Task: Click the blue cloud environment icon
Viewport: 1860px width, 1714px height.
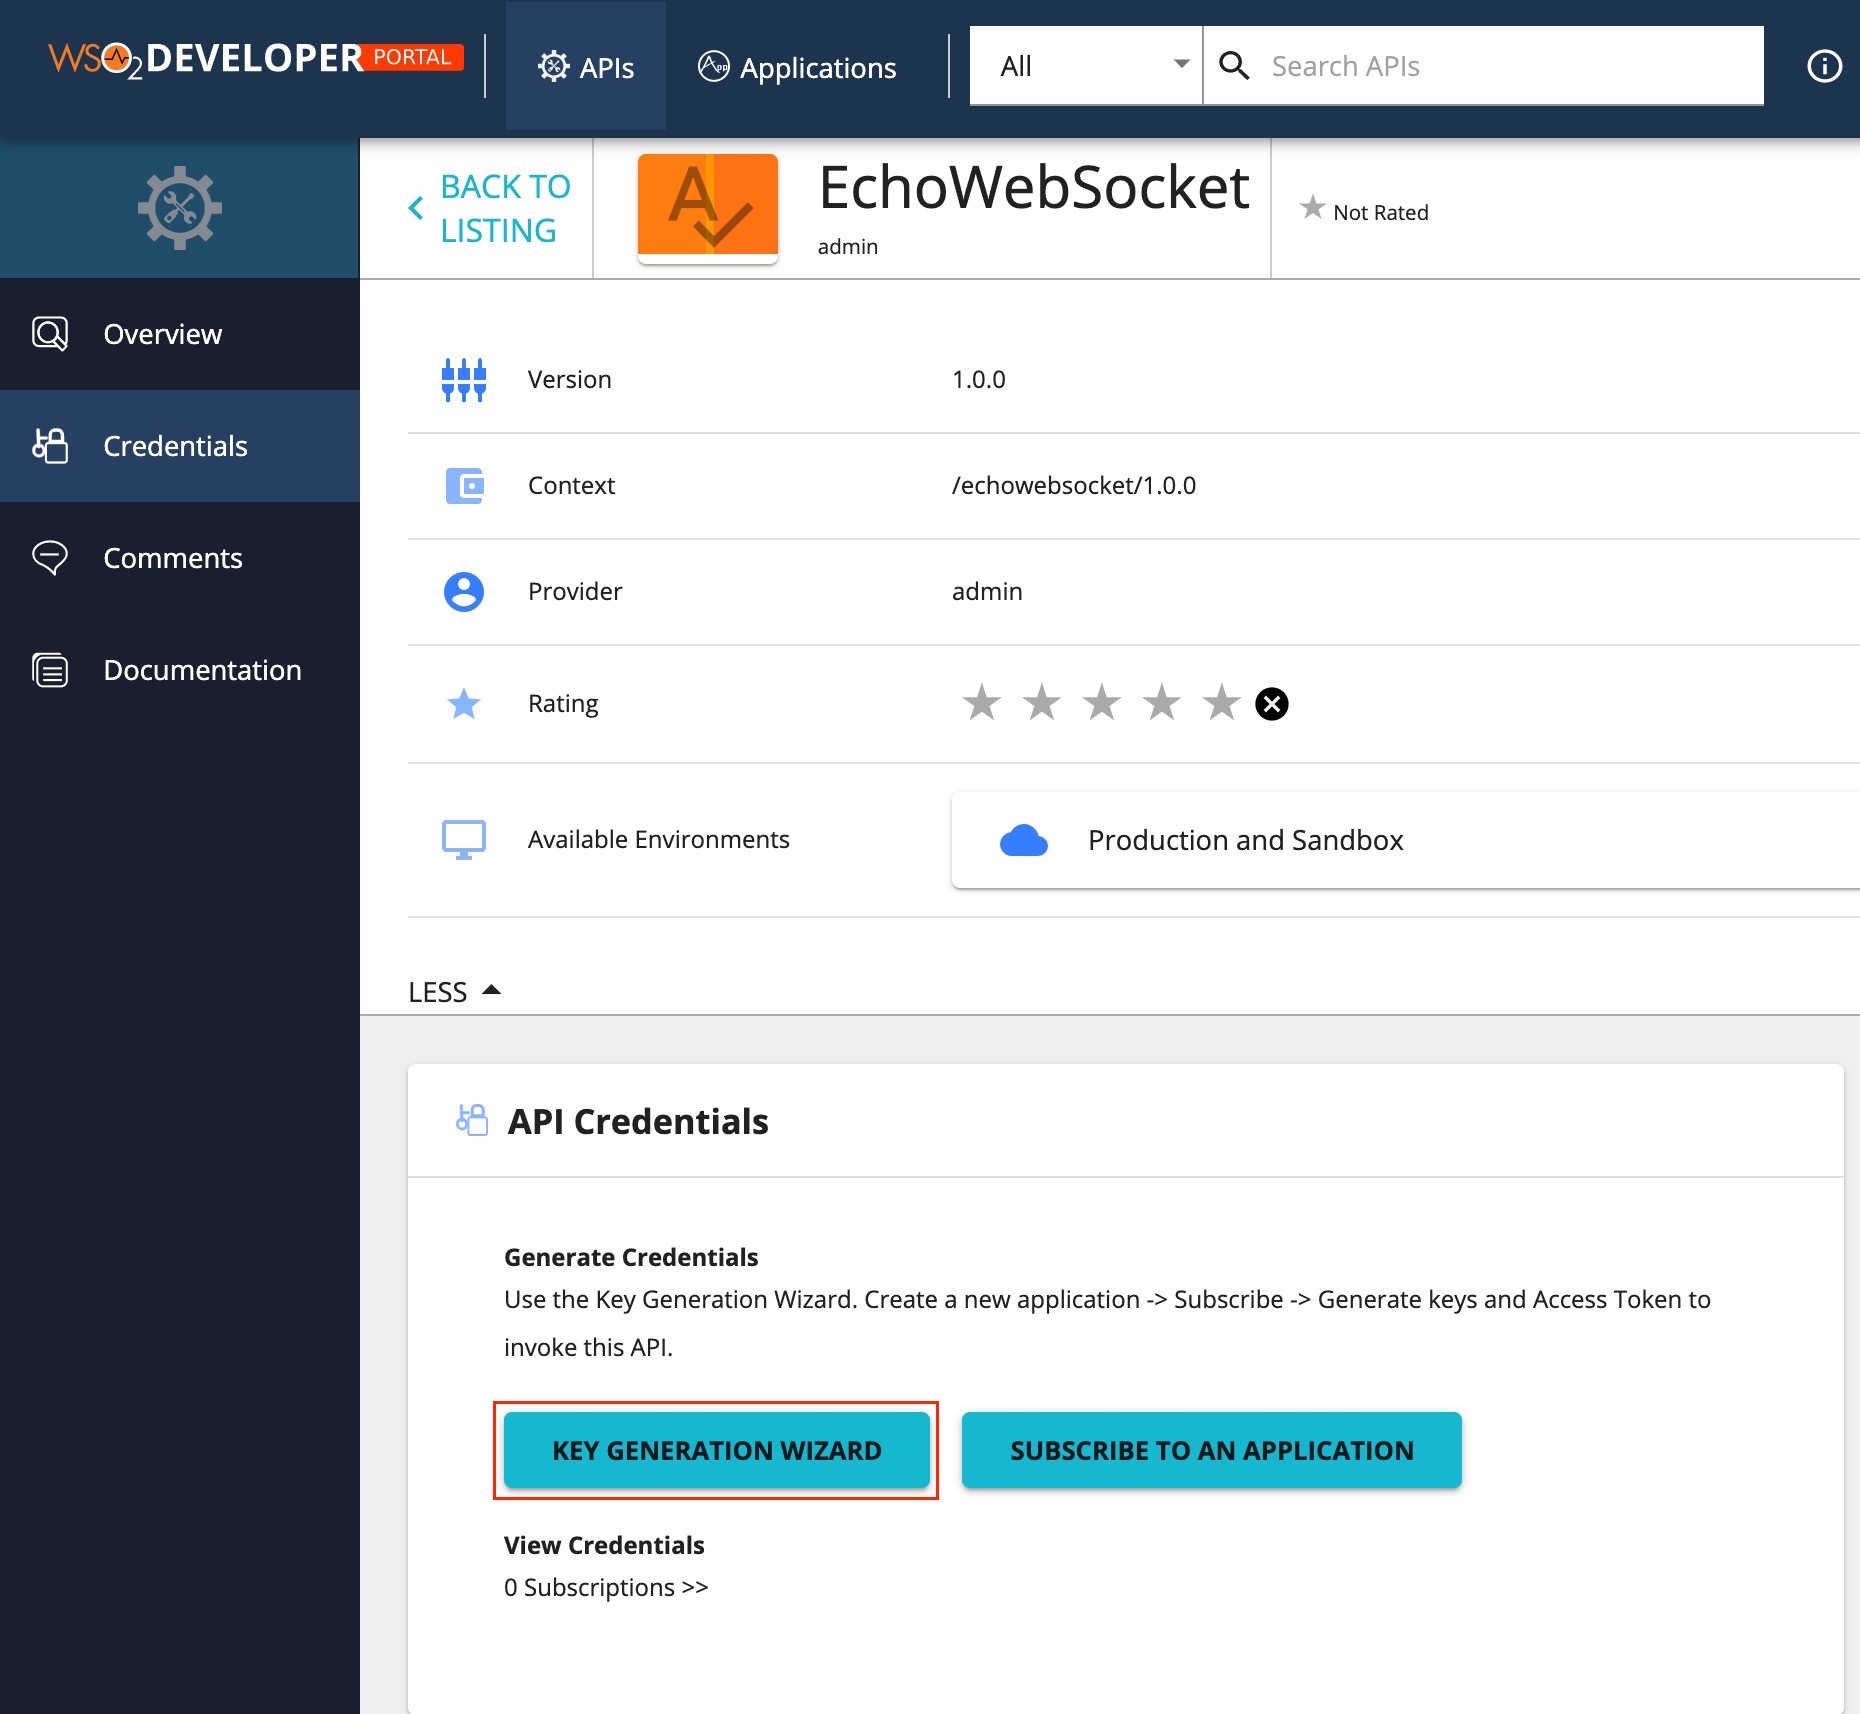Action: coord(1024,841)
